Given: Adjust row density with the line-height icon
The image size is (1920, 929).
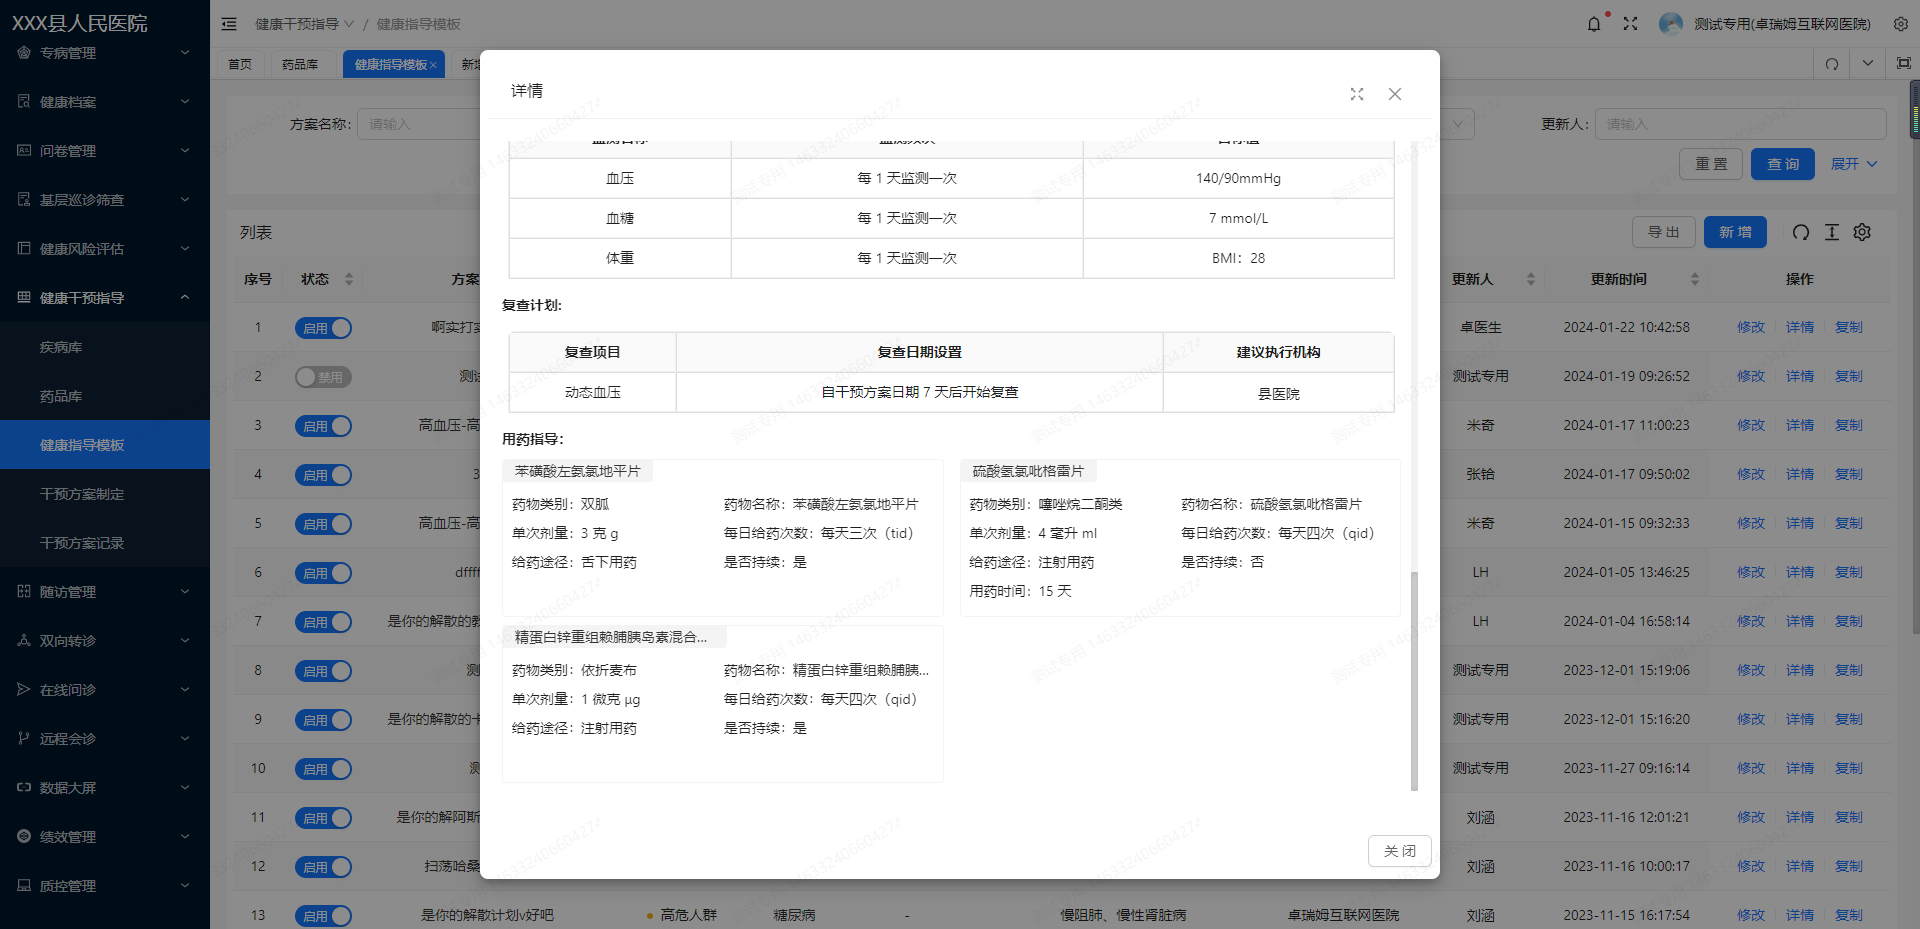Looking at the screenshot, I should 1831,232.
